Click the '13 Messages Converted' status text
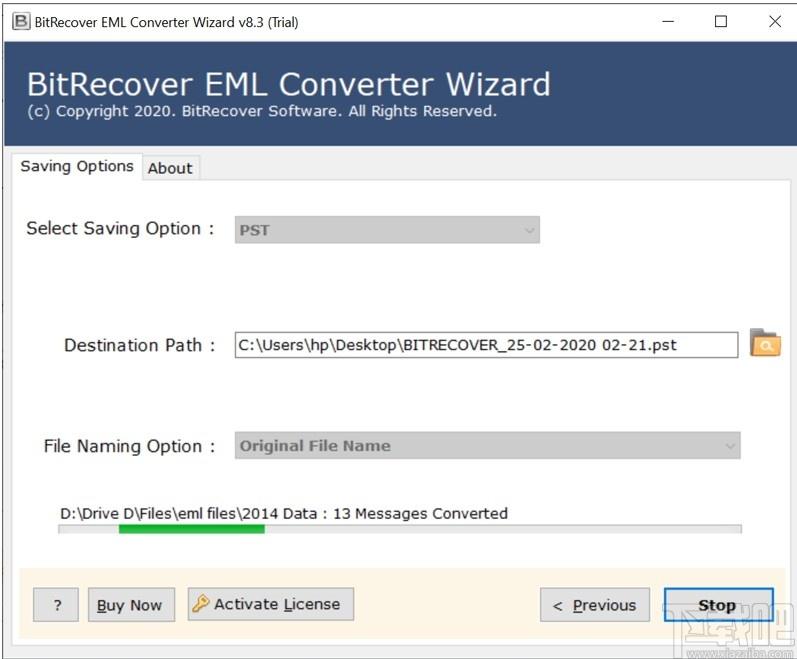Image resolution: width=797 pixels, height=659 pixels. pyautogui.click(x=420, y=513)
